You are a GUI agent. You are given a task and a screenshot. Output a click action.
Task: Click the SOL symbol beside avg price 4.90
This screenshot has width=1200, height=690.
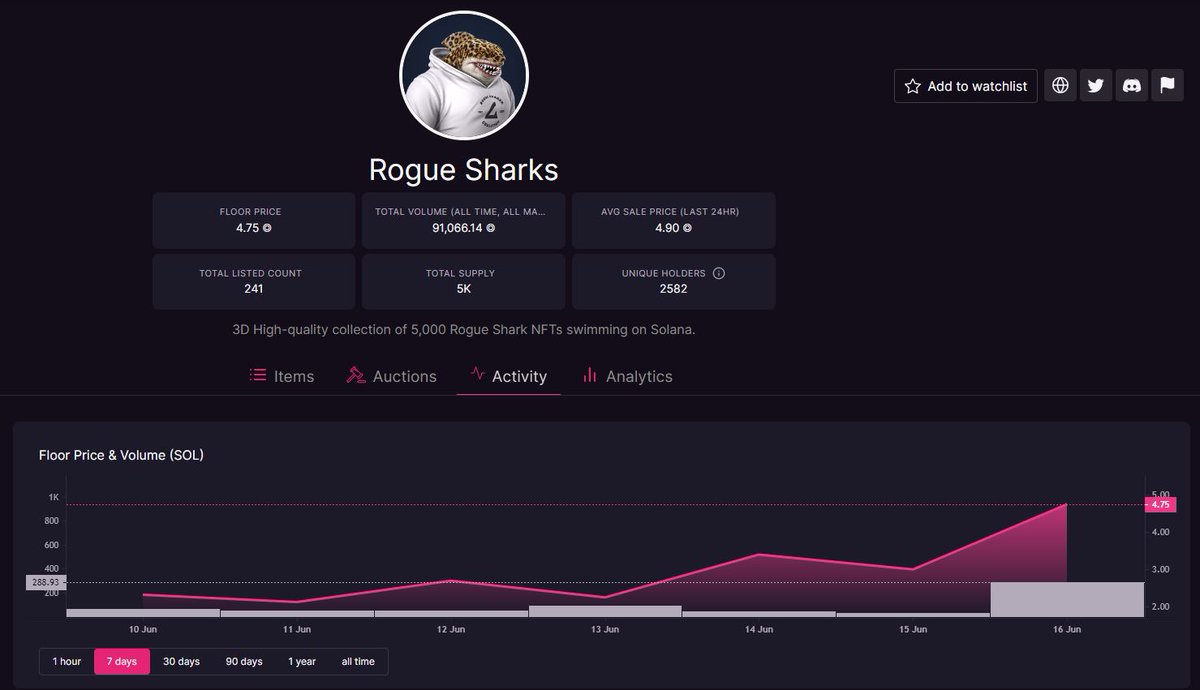pyautogui.click(x=687, y=228)
